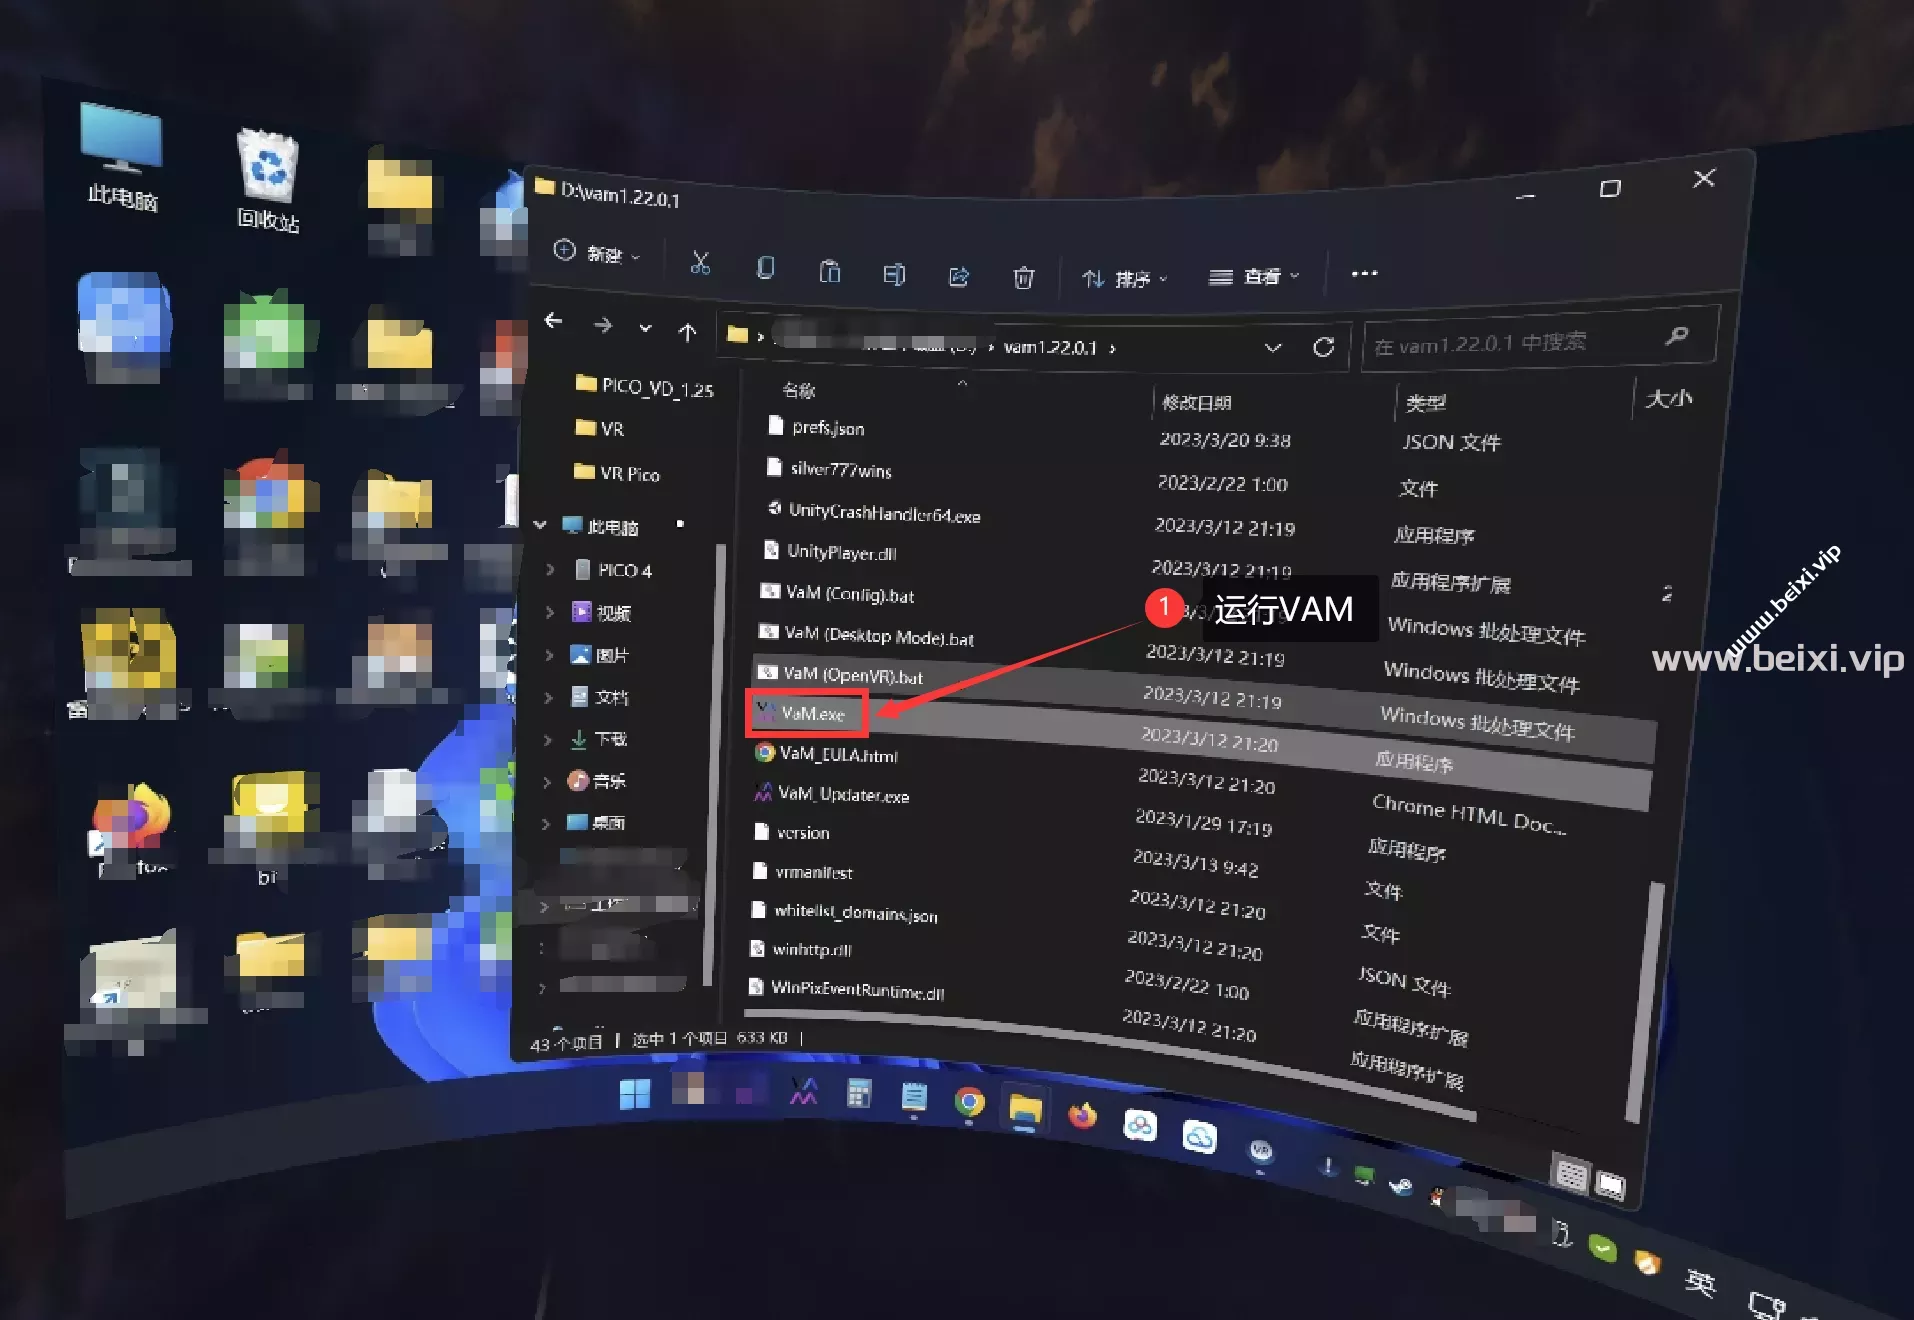The image size is (1914, 1320).
Task: Collapse the This PC (此电脑) tree node
Action: (x=540, y=524)
